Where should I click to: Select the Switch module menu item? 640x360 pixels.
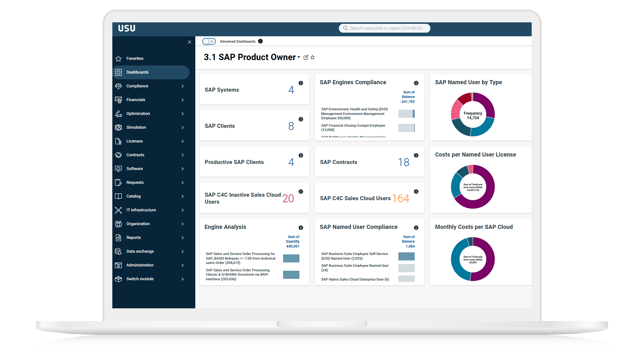pyautogui.click(x=151, y=279)
